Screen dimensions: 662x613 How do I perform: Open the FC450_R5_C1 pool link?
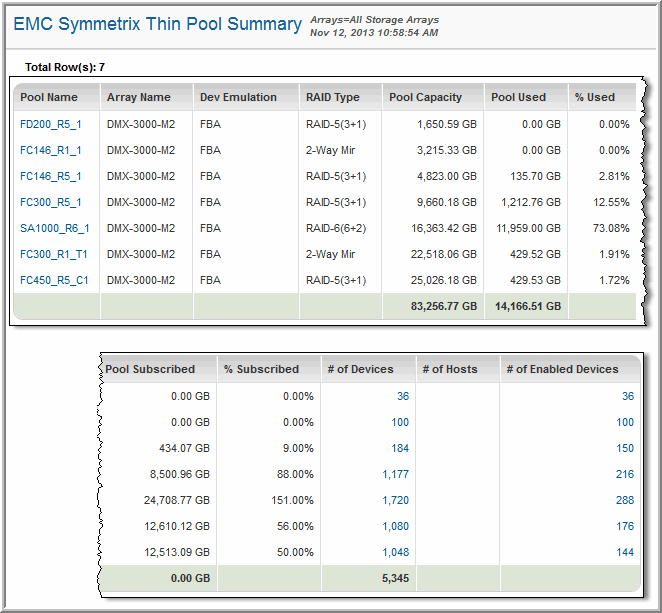(55, 280)
